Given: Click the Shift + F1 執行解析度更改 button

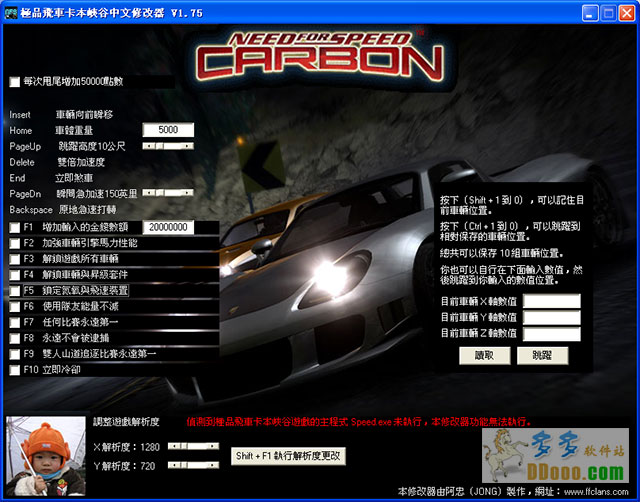Looking at the screenshot, I should tap(288, 456).
